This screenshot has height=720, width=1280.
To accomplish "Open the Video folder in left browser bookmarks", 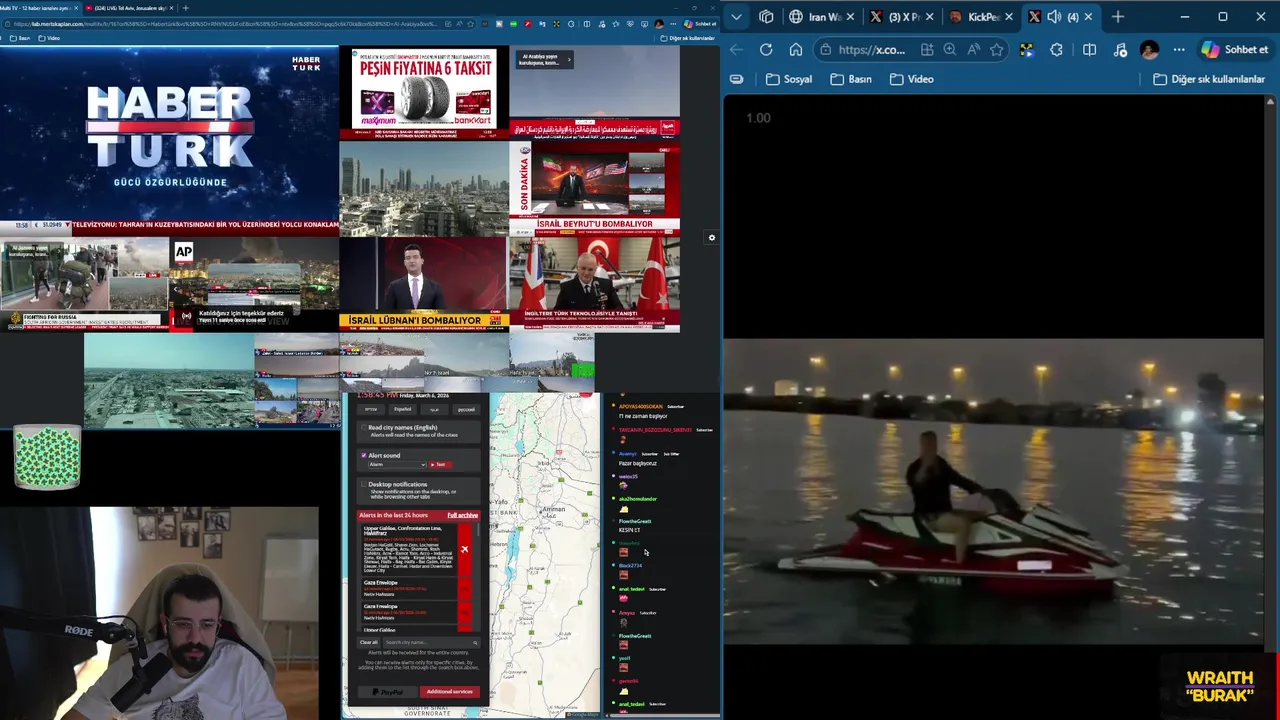I will click(x=50, y=38).
